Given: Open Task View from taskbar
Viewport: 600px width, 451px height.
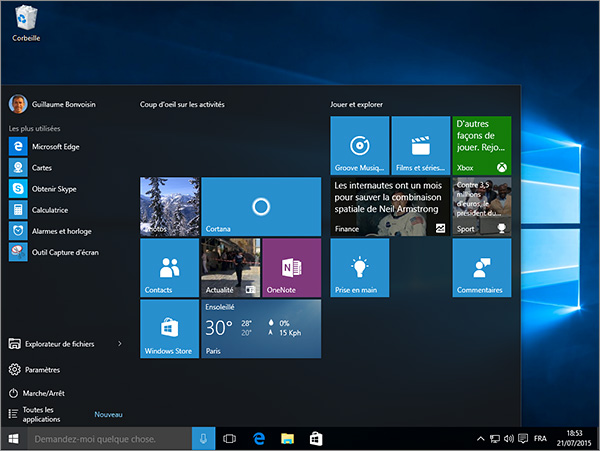Looking at the screenshot, I should (229, 439).
